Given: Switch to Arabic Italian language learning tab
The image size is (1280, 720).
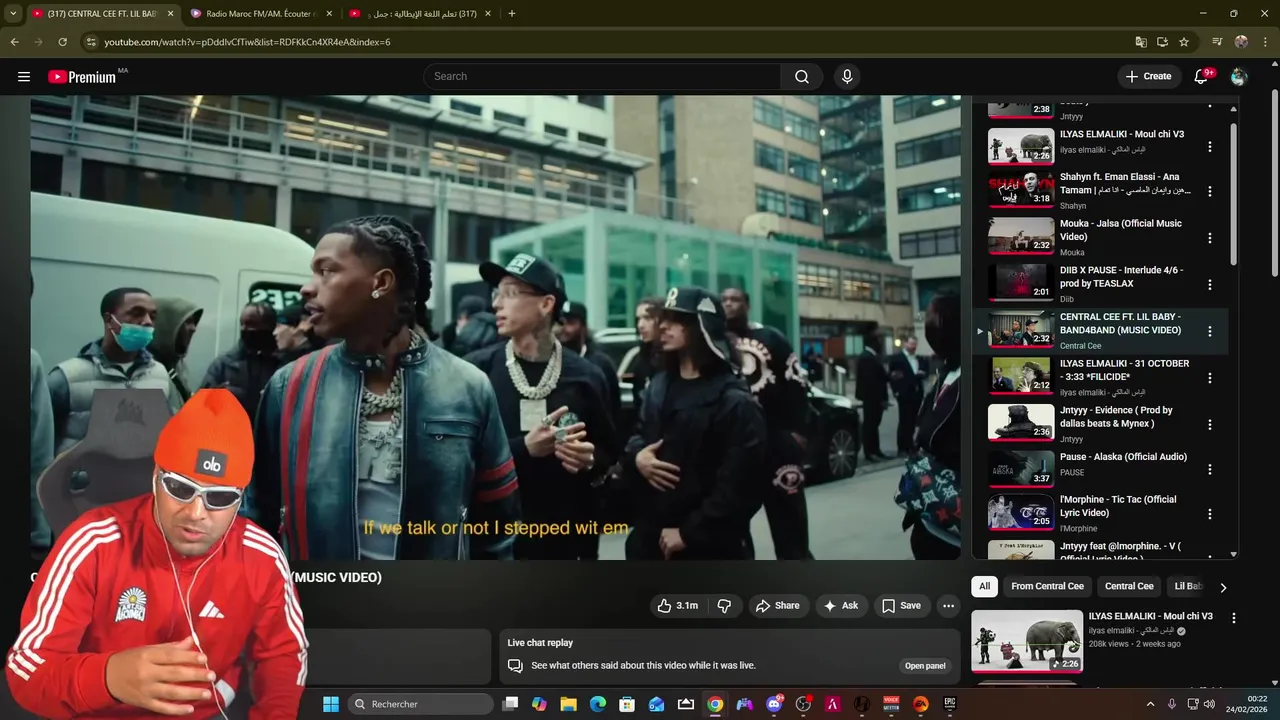Looking at the screenshot, I should click(x=420, y=14).
